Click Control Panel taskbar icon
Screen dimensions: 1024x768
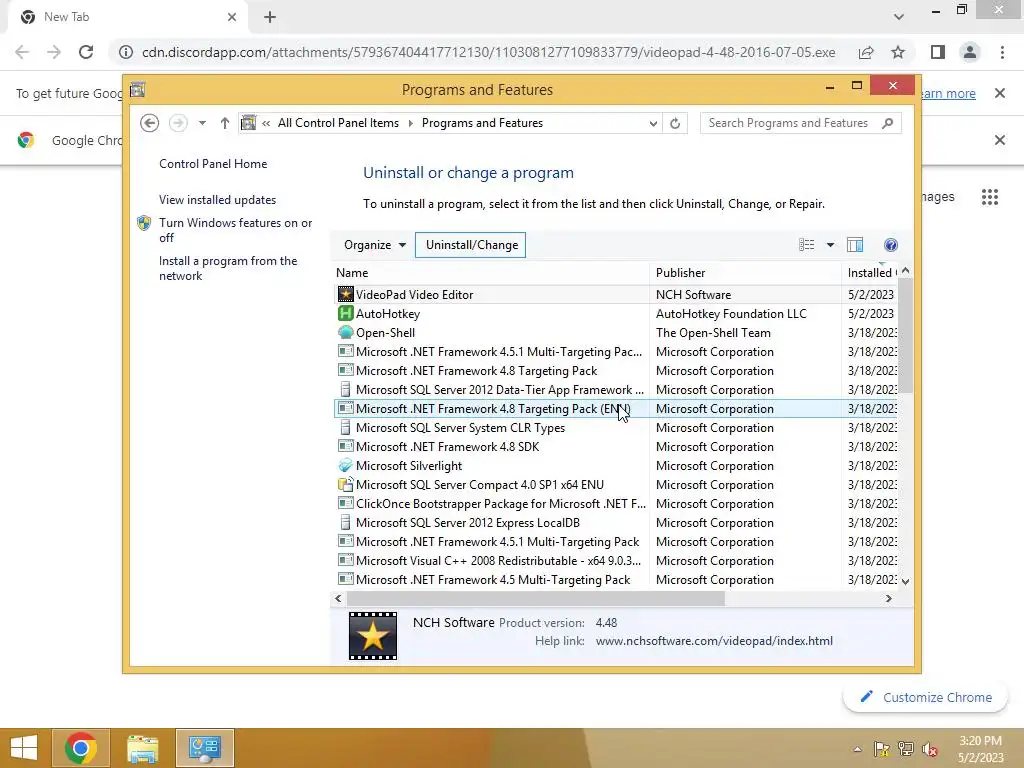coord(204,748)
